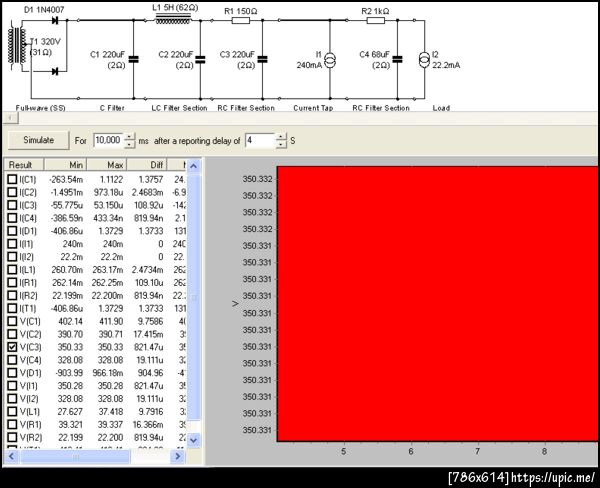Click the circuit pane scroll left arrow
The height and width of the screenshot is (488, 600).
click(x=11, y=118)
